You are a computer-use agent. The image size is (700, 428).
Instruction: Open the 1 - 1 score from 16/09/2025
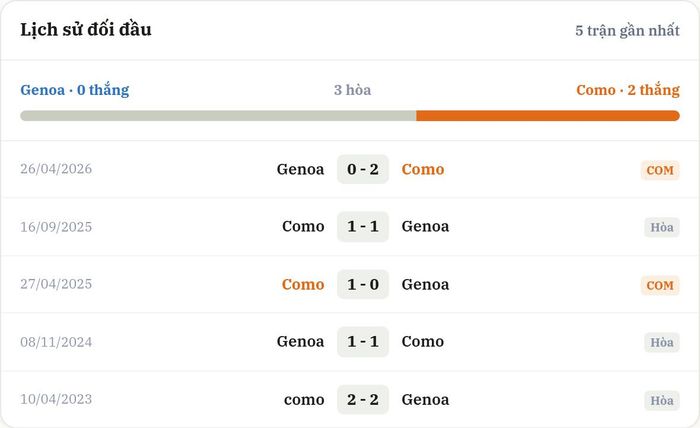[x=363, y=226]
